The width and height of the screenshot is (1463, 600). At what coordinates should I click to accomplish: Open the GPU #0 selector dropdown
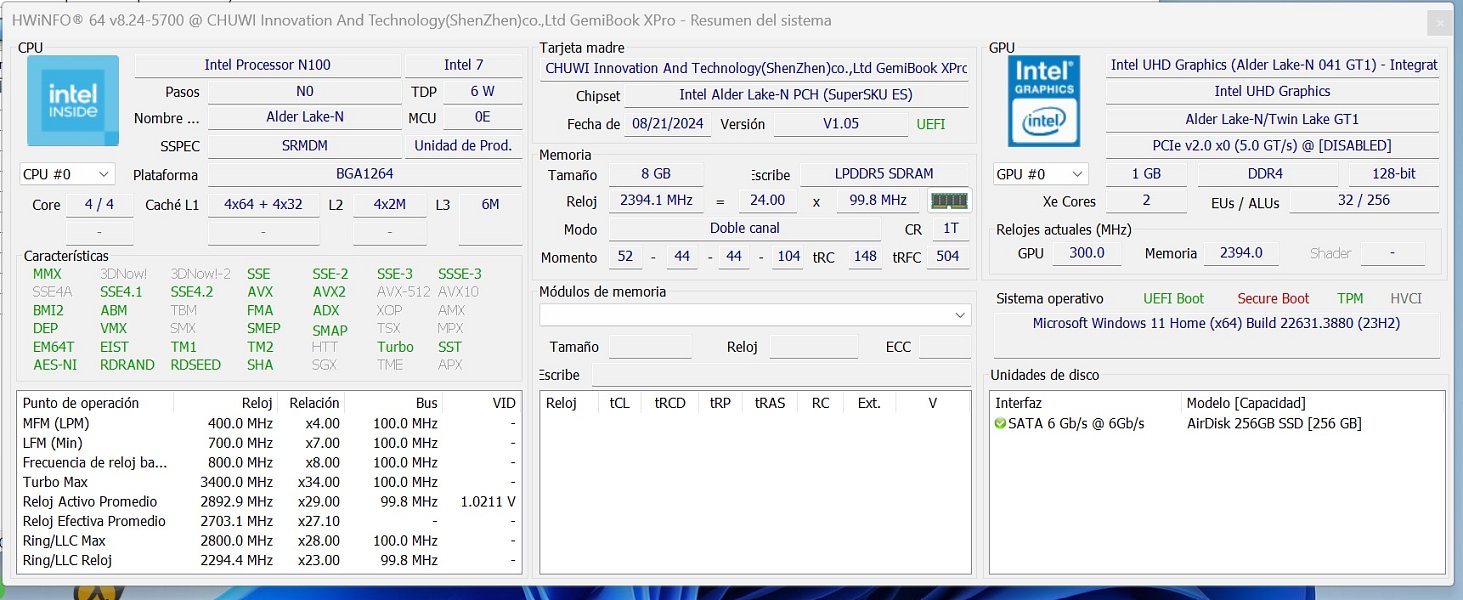(1040, 174)
